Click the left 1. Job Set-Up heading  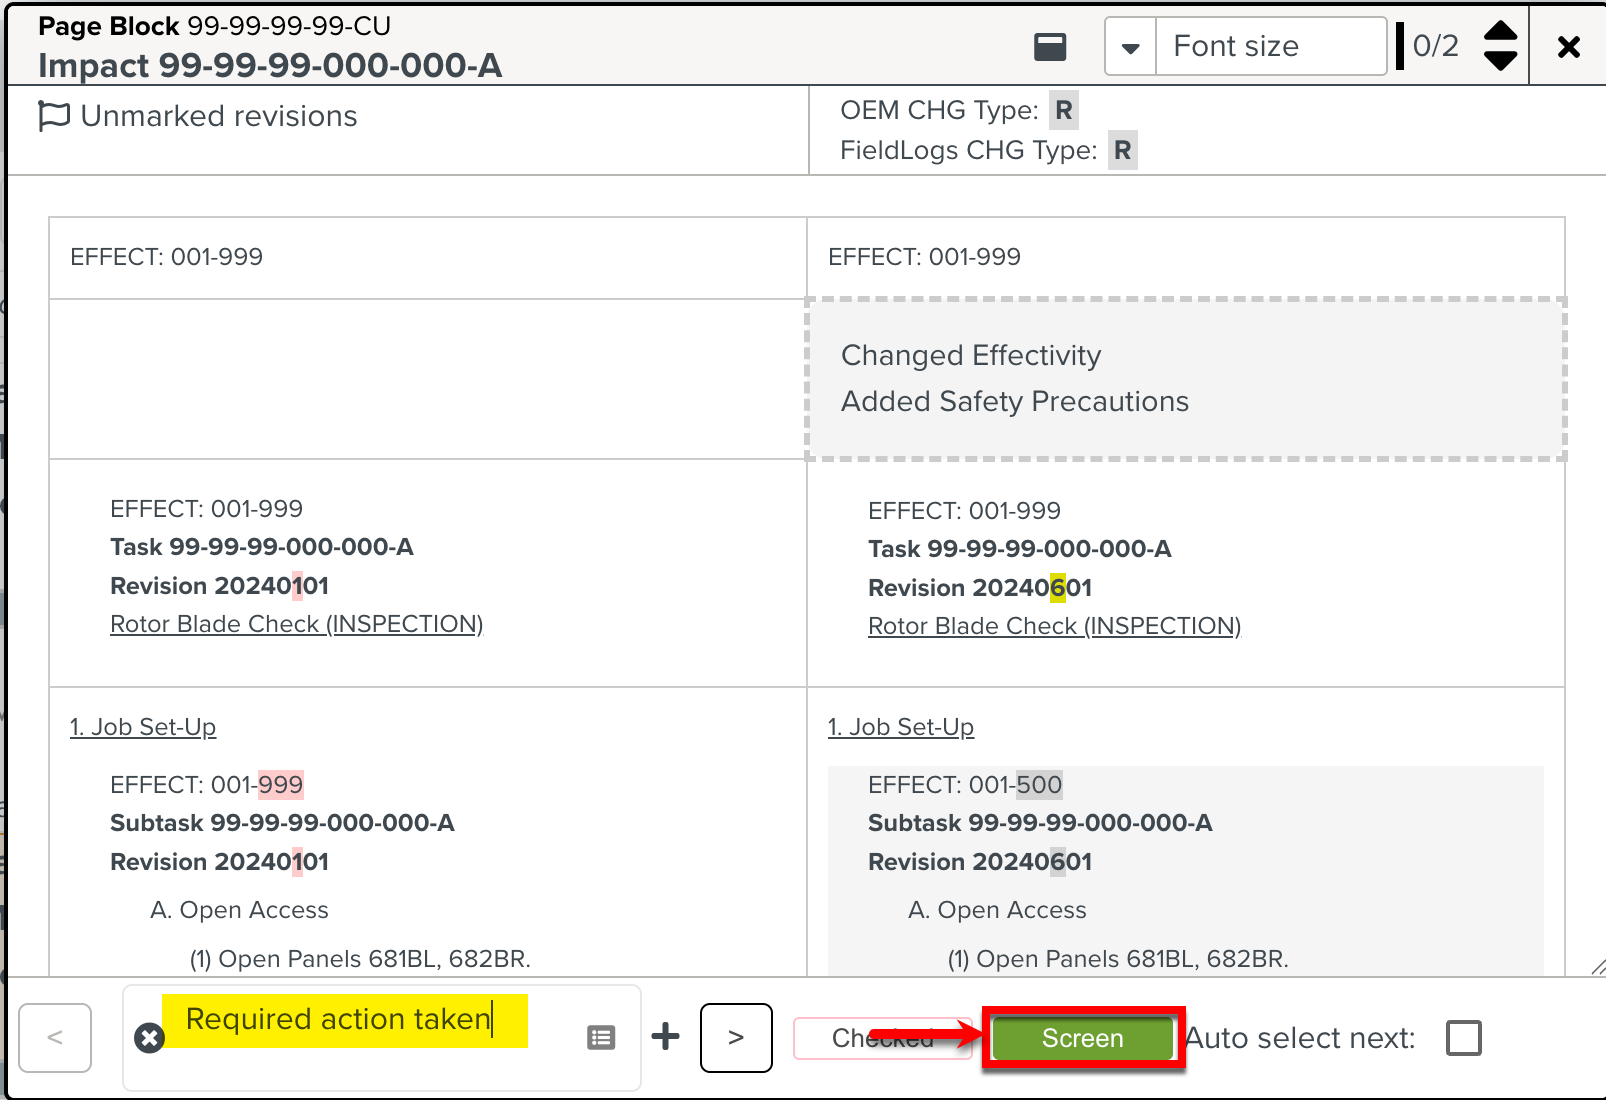pos(143,727)
